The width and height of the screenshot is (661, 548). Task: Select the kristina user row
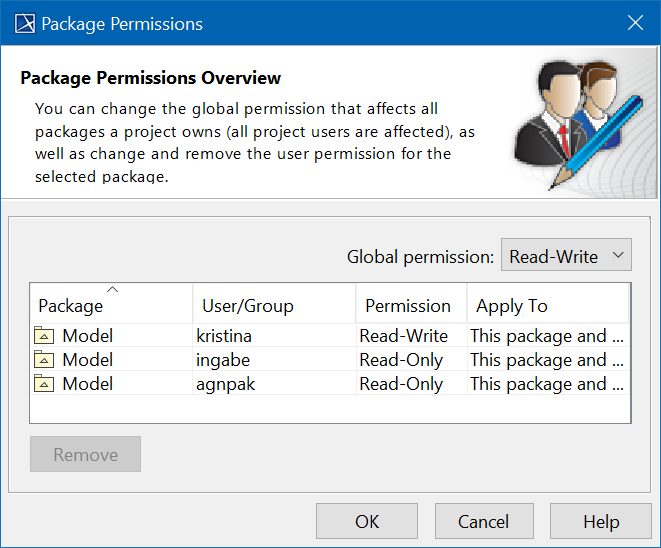pyautogui.click(x=226, y=336)
